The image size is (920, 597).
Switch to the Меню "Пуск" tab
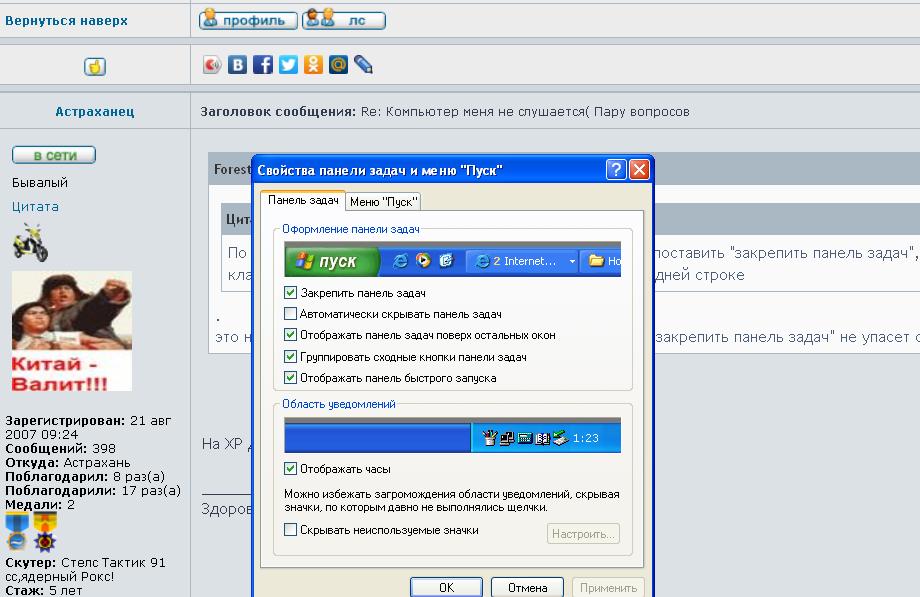tap(384, 202)
